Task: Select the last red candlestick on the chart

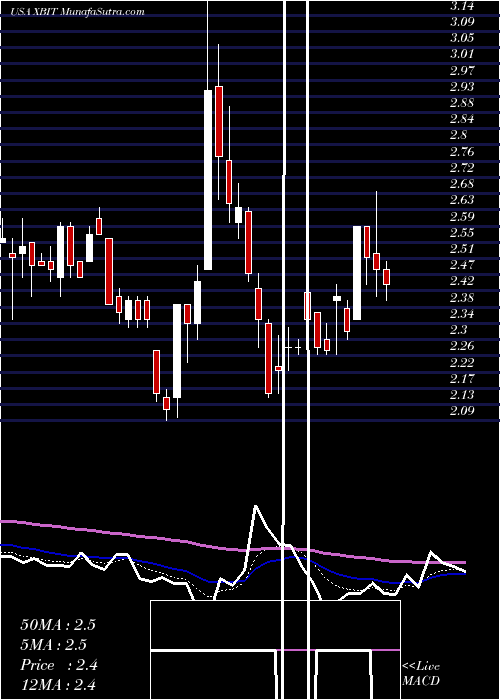Action: click(387, 277)
